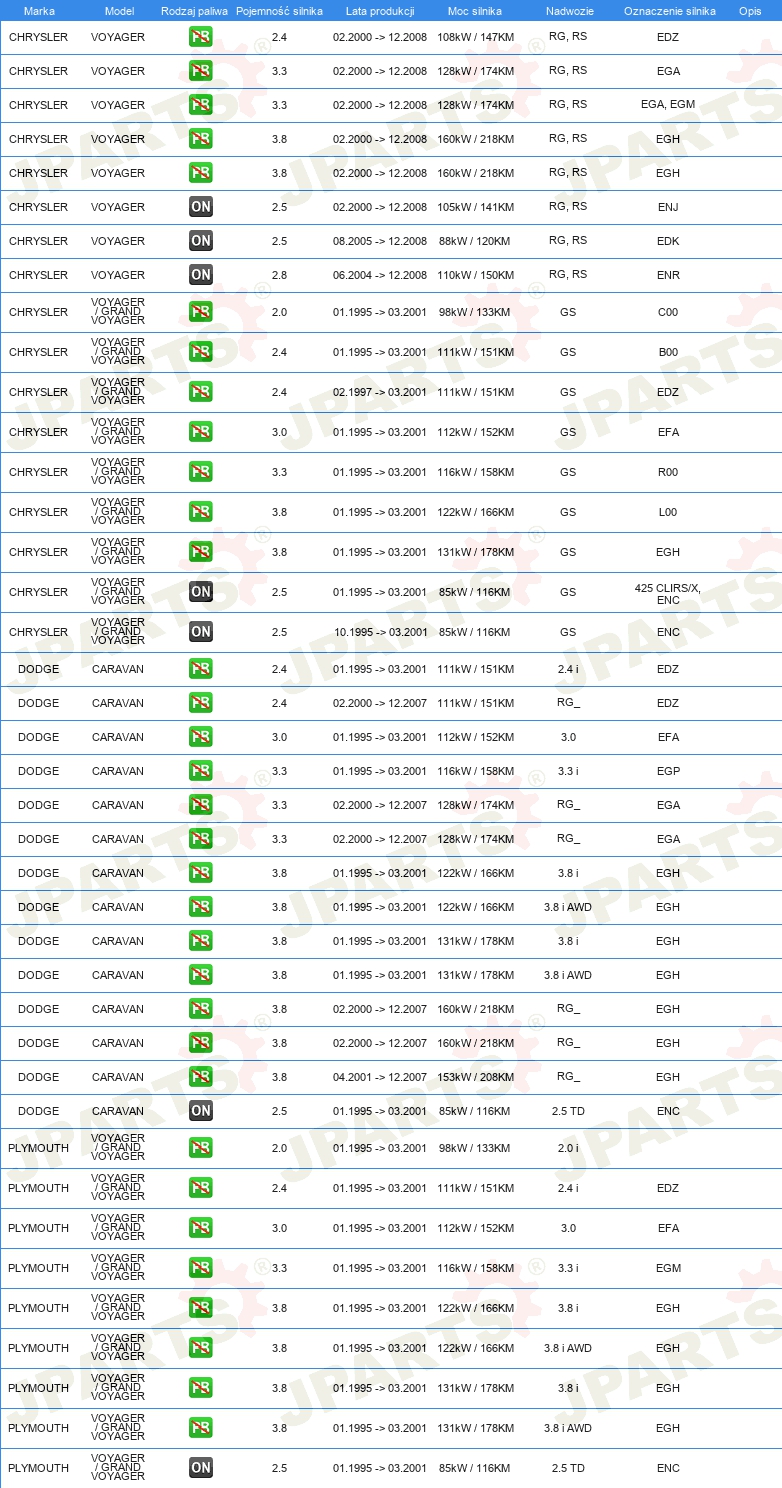
Task: Select the 105kW / 141KM power cell
Action: click(476, 207)
